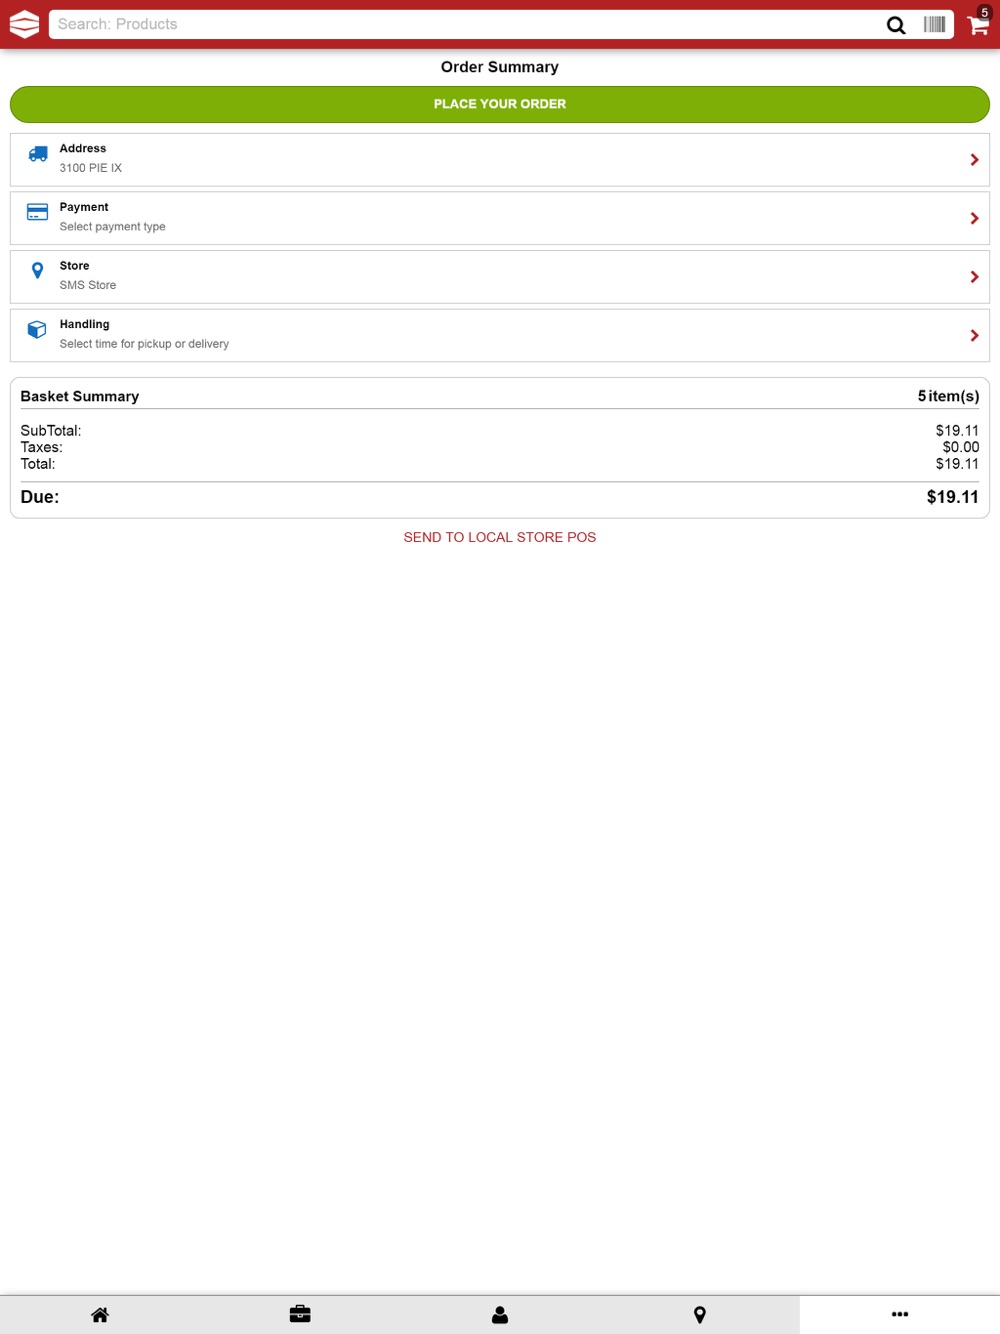Open the briefcase tab in bottom bar
This screenshot has height=1334, width=1000.
pyautogui.click(x=300, y=1314)
